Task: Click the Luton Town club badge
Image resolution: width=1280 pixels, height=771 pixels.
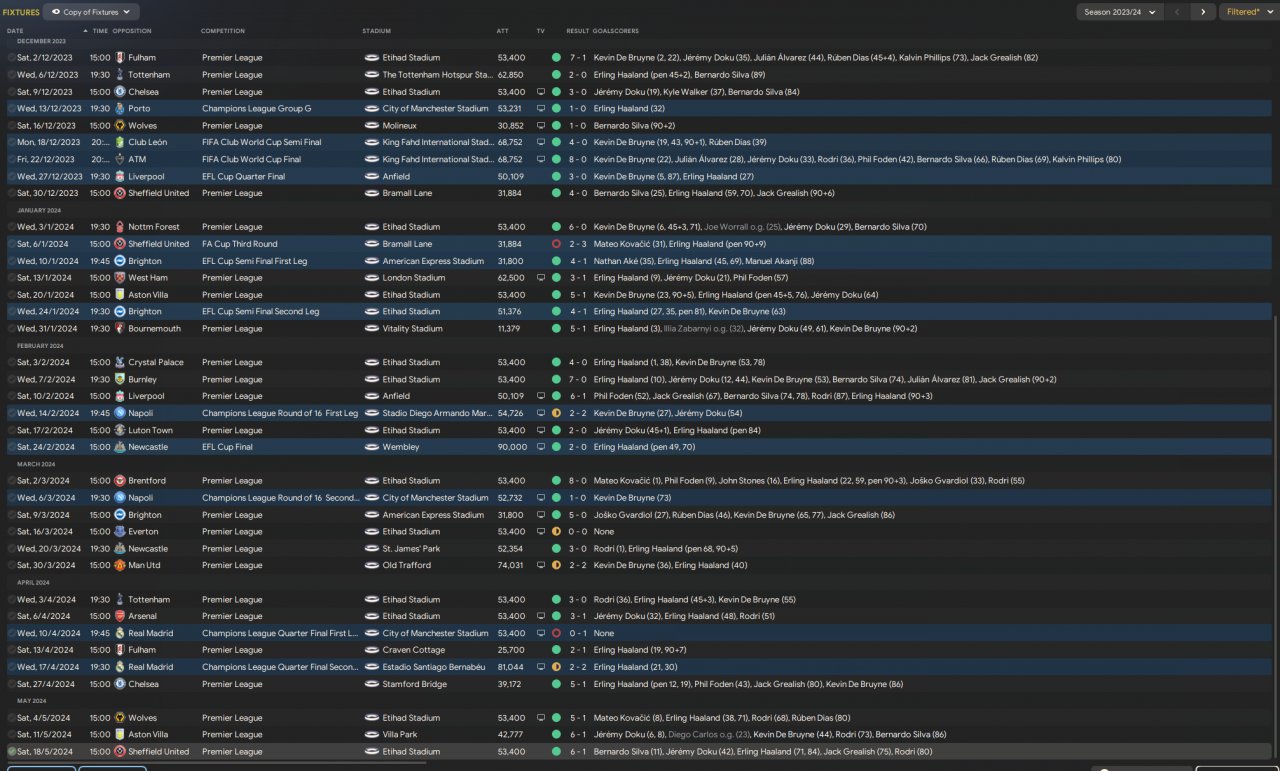Action: pos(120,431)
